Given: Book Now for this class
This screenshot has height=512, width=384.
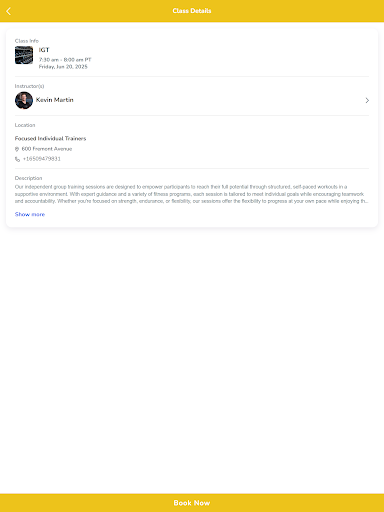Looking at the screenshot, I should click(x=192, y=503).
